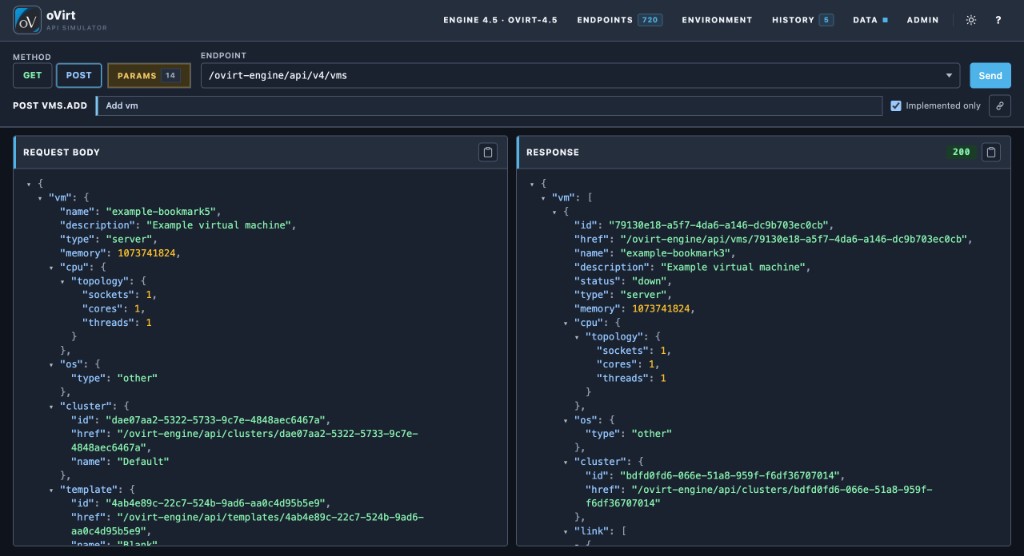This screenshot has height=556, width=1024.
Task: Open the Params 14 button
Action: (149, 75)
